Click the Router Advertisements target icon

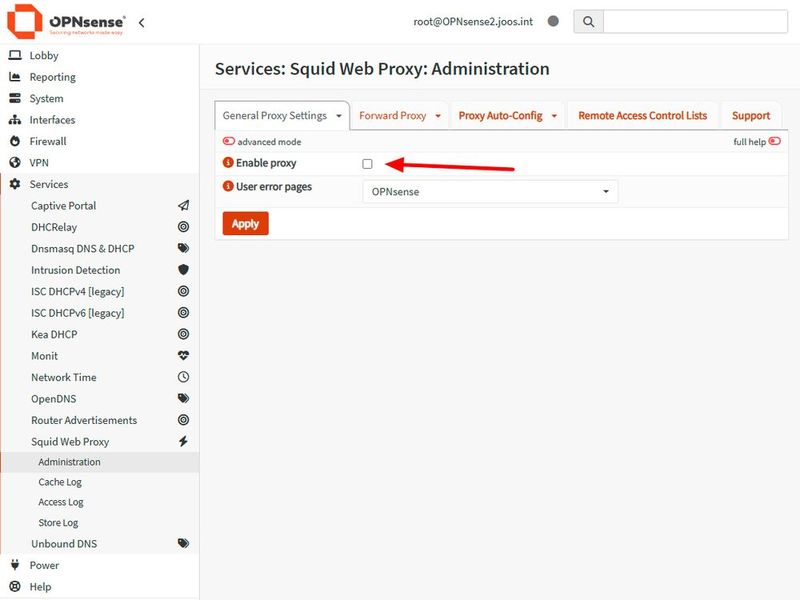(x=183, y=419)
